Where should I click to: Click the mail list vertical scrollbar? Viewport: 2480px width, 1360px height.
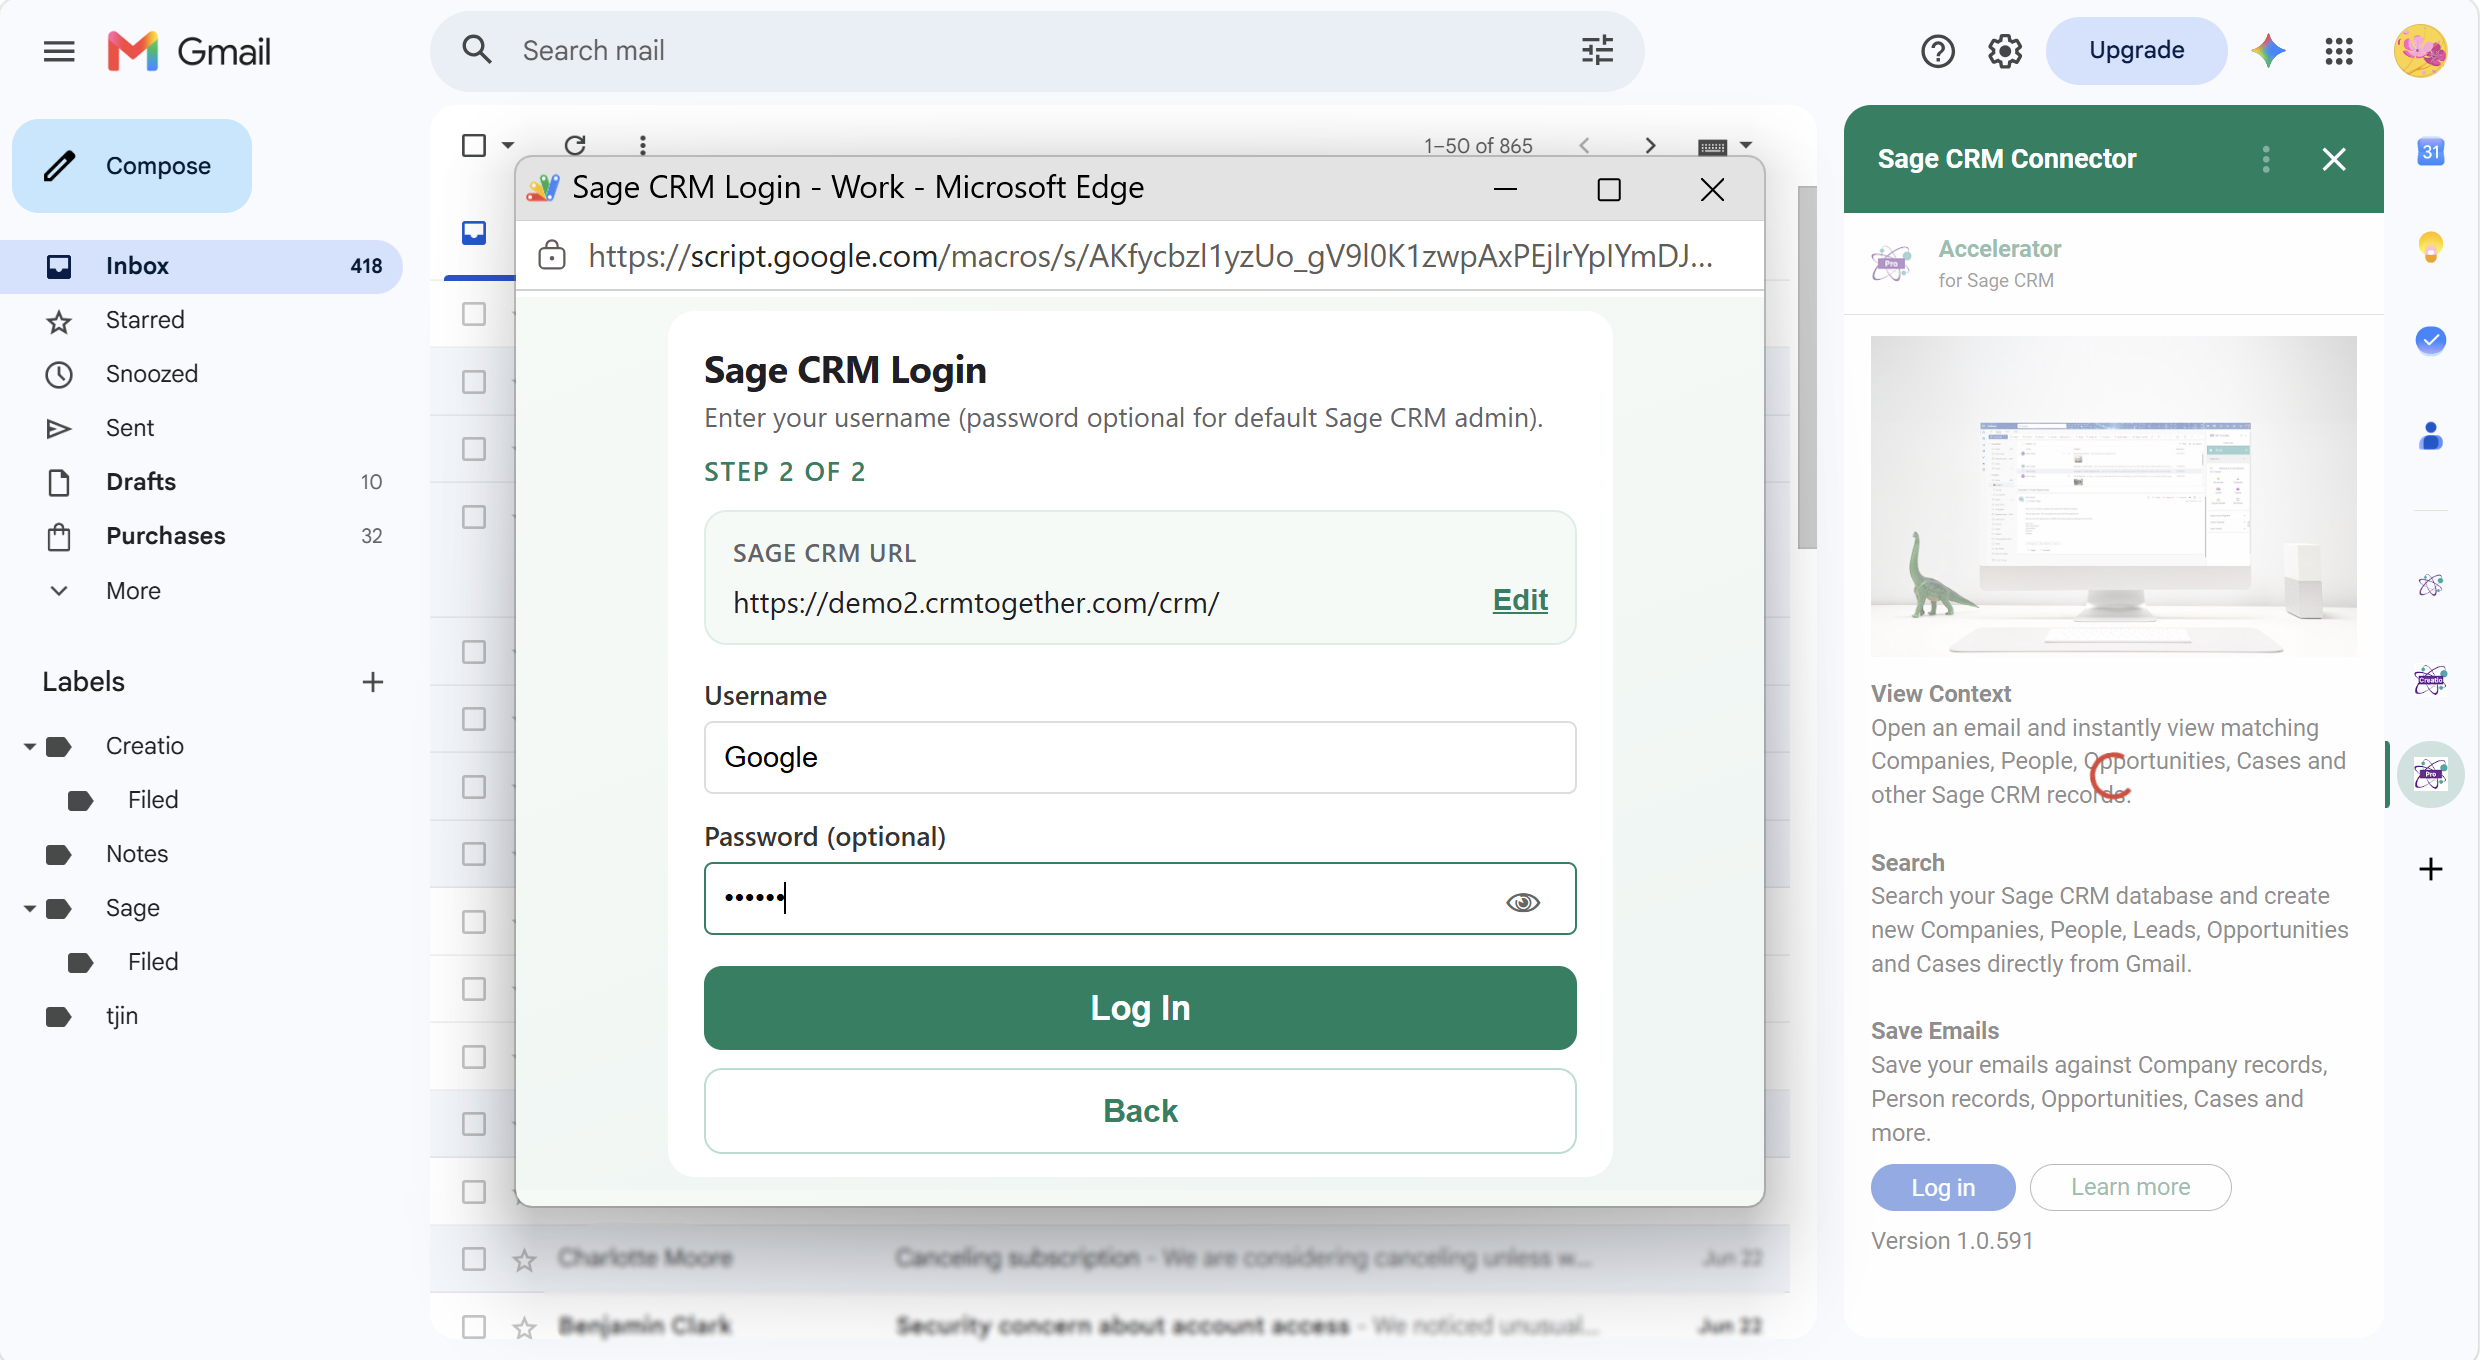pos(1807,367)
